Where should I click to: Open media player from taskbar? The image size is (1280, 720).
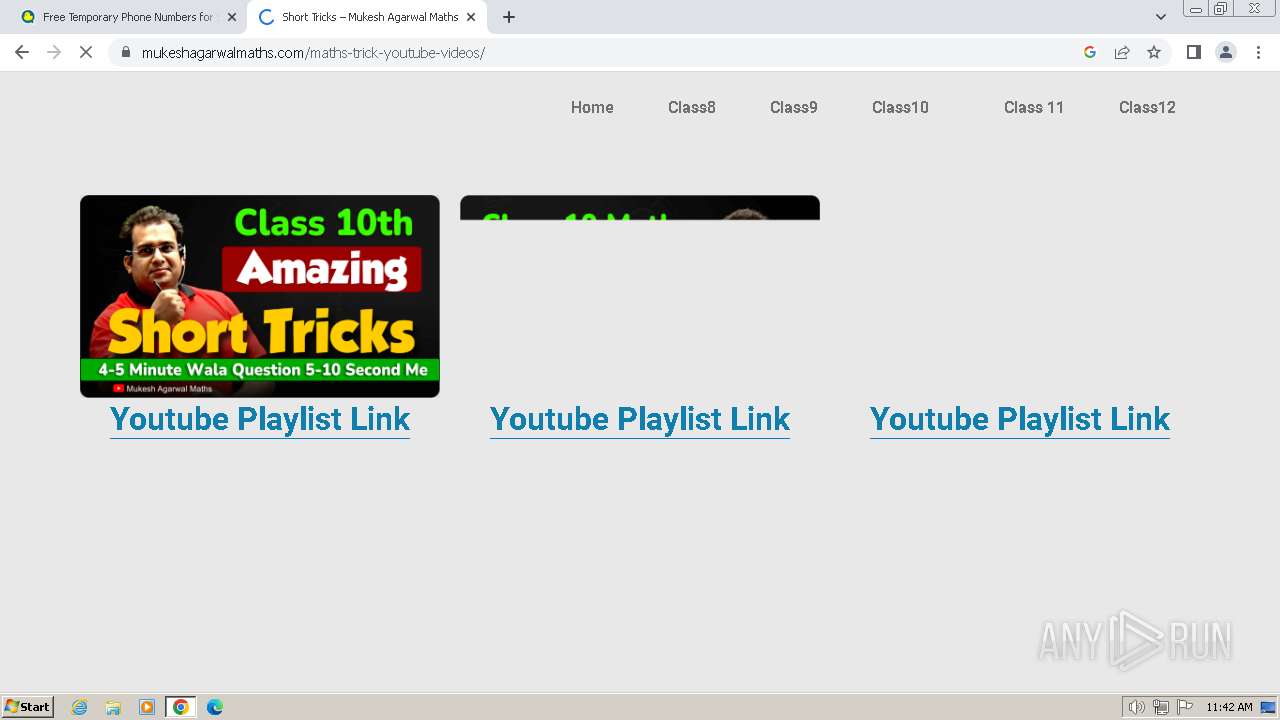coord(147,707)
